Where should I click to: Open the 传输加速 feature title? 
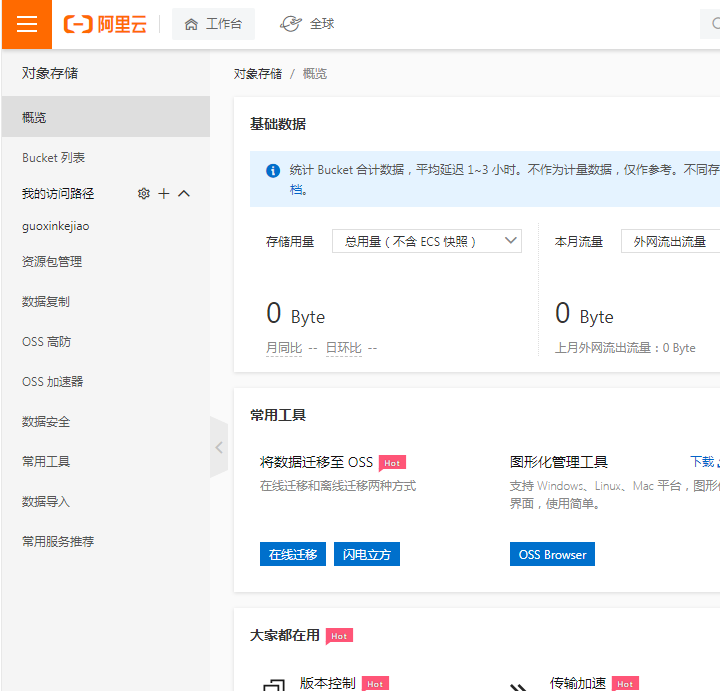click(578, 683)
